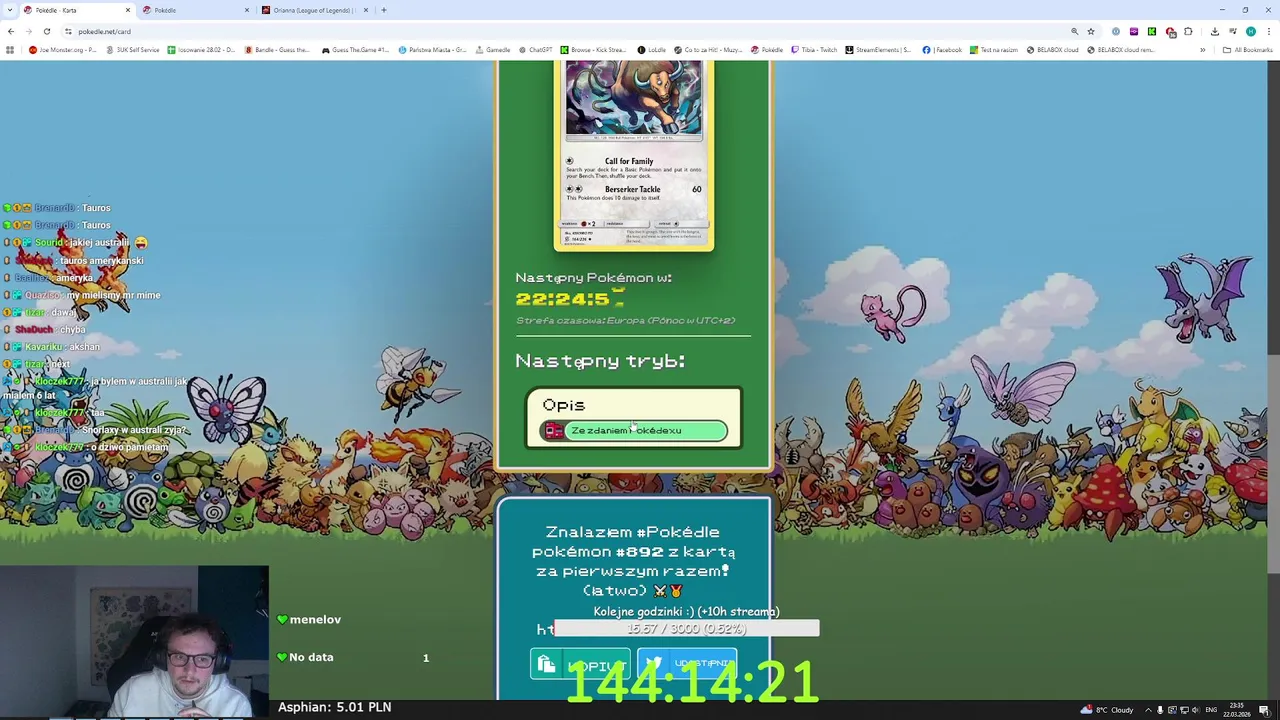The height and width of the screenshot is (720, 1280).
Task: Click the blue Twitter share button
Action: tap(687, 664)
